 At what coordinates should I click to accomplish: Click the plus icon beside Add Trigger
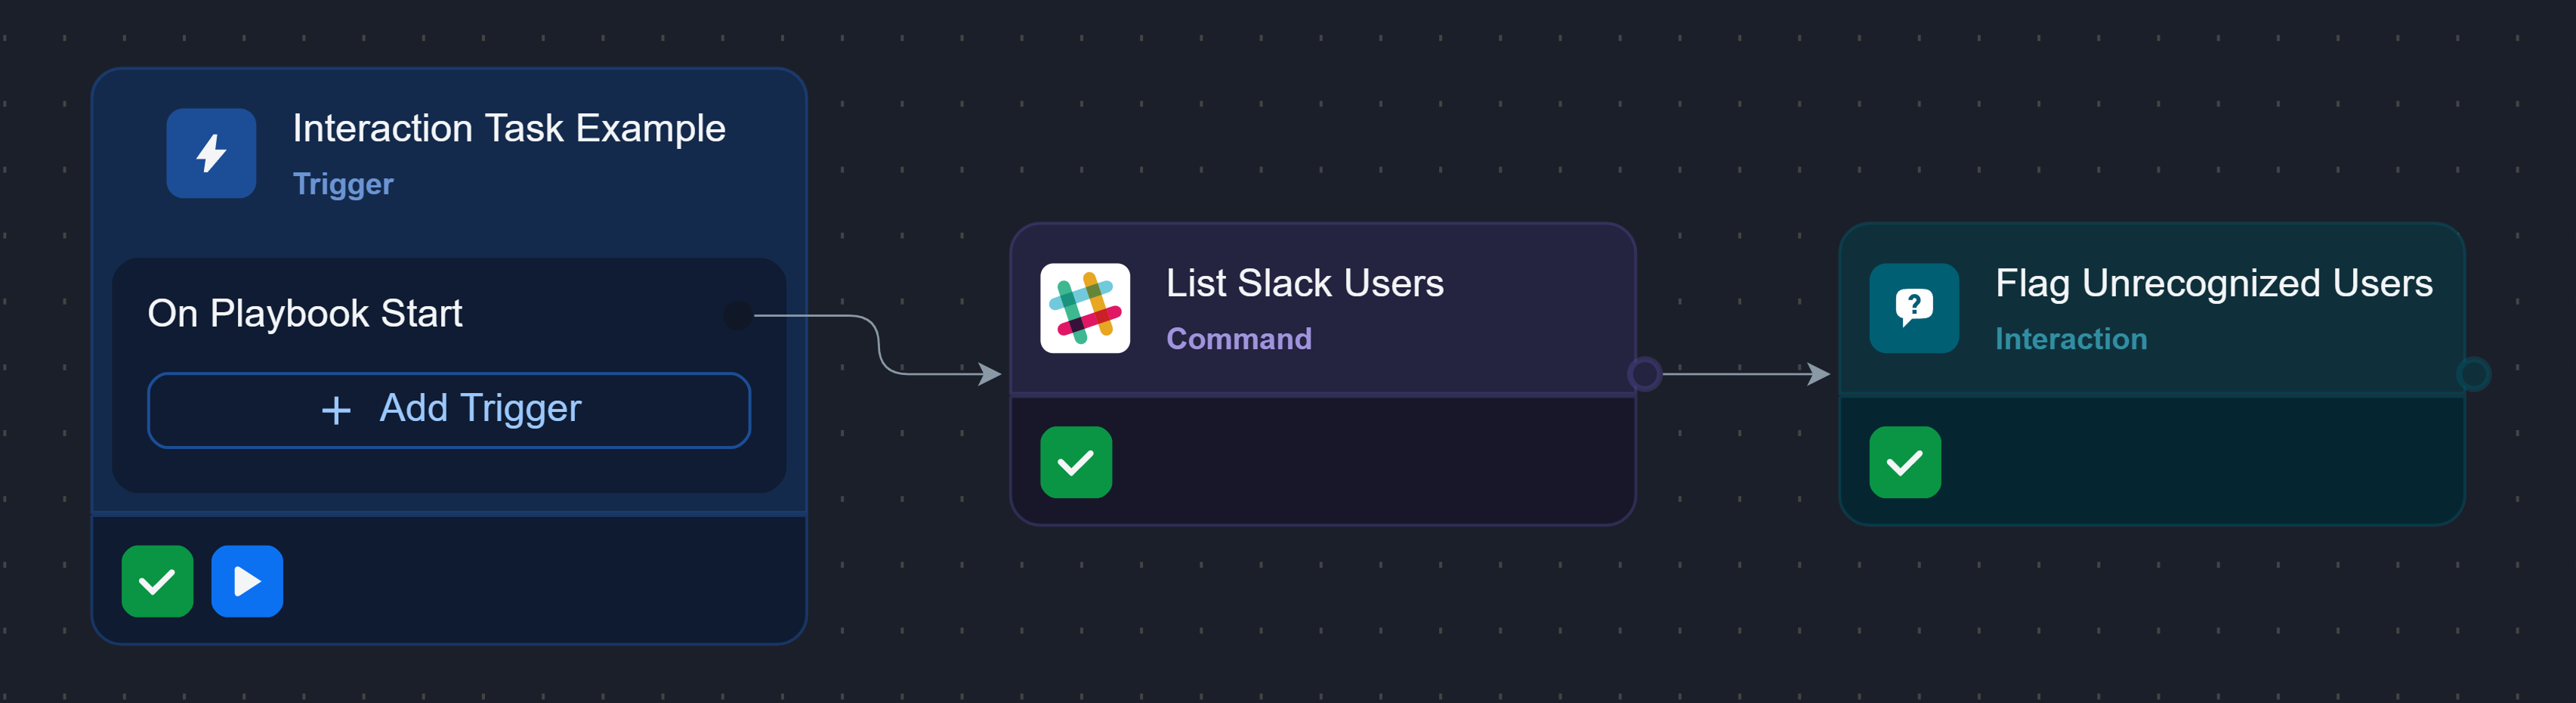[x=336, y=410]
